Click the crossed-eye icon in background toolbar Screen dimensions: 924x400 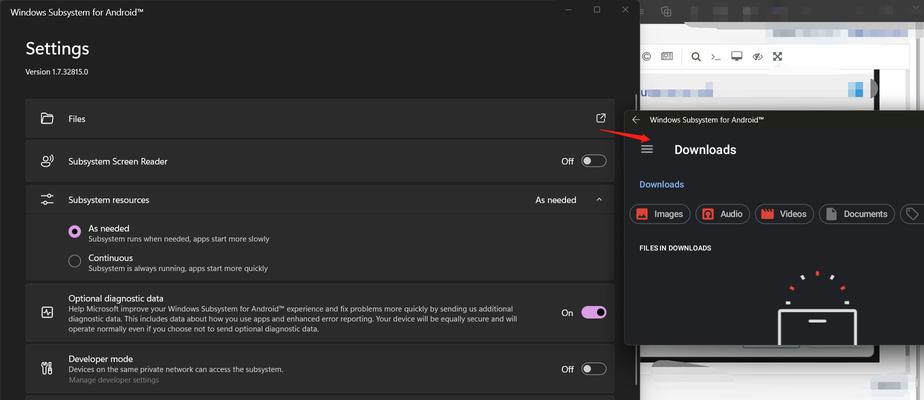758,57
